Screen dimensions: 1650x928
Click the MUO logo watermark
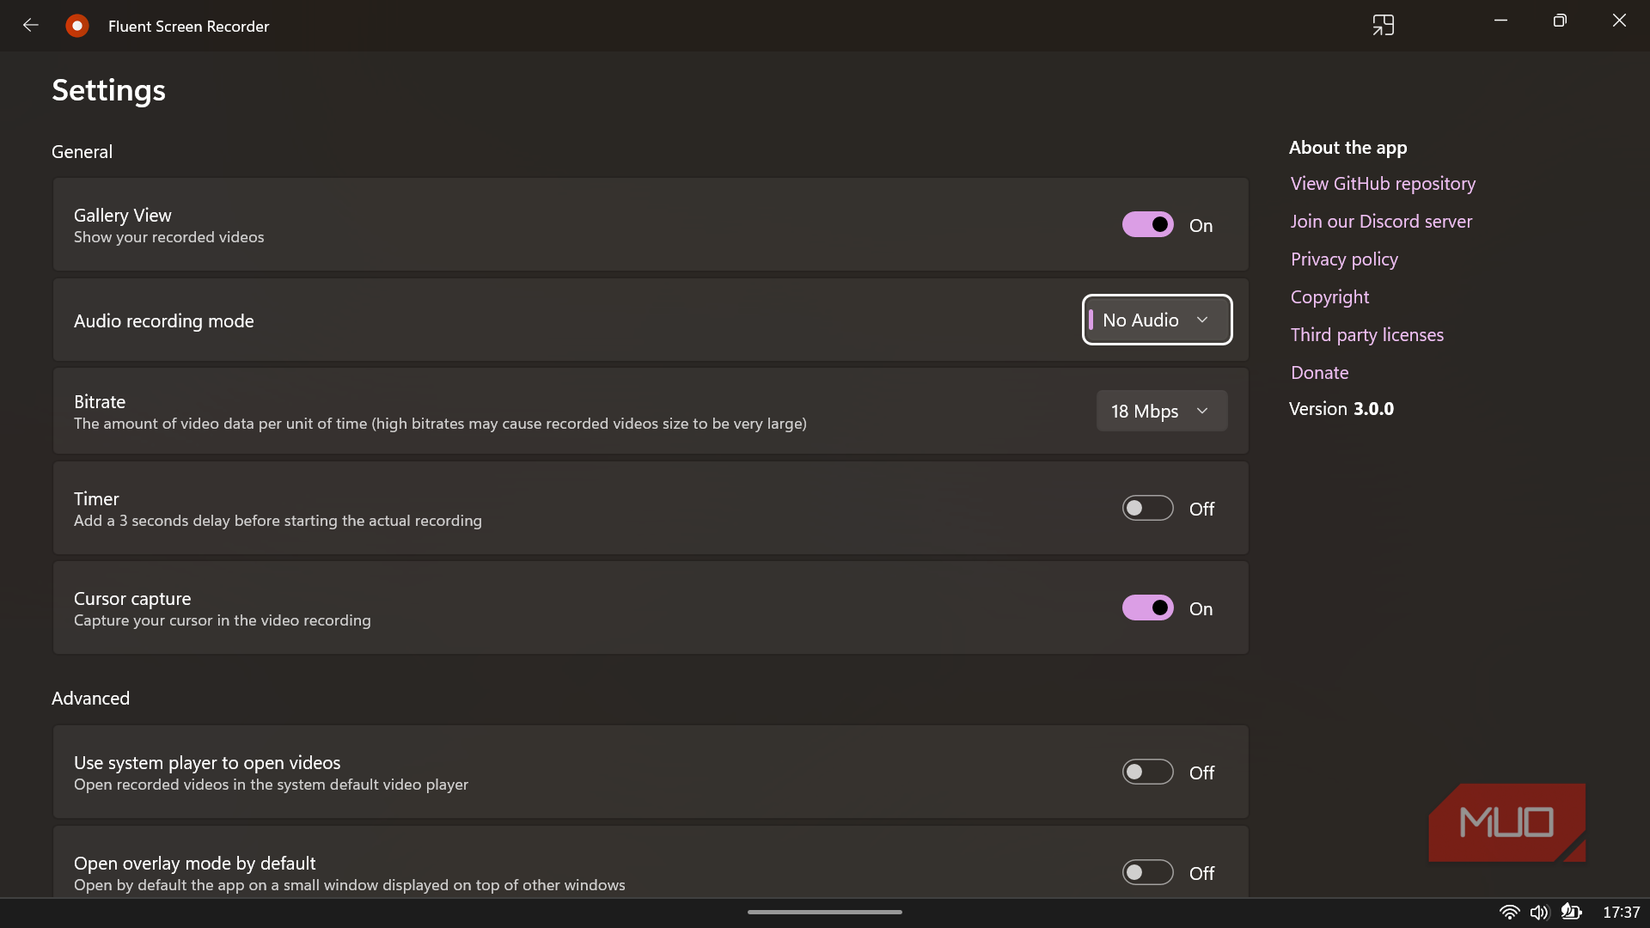[1506, 822]
